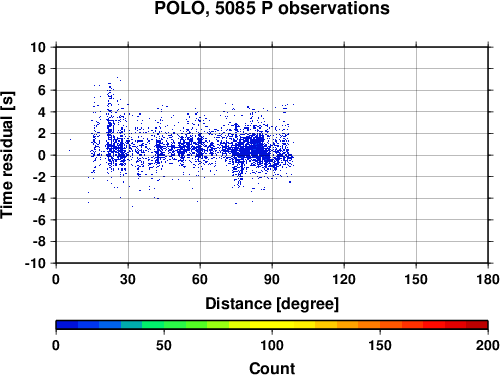Click the 'Distance [degree]' axis label

click(x=272, y=304)
